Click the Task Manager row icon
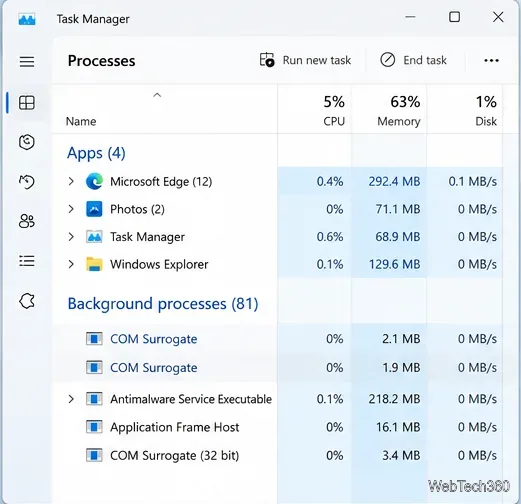 click(94, 237)
